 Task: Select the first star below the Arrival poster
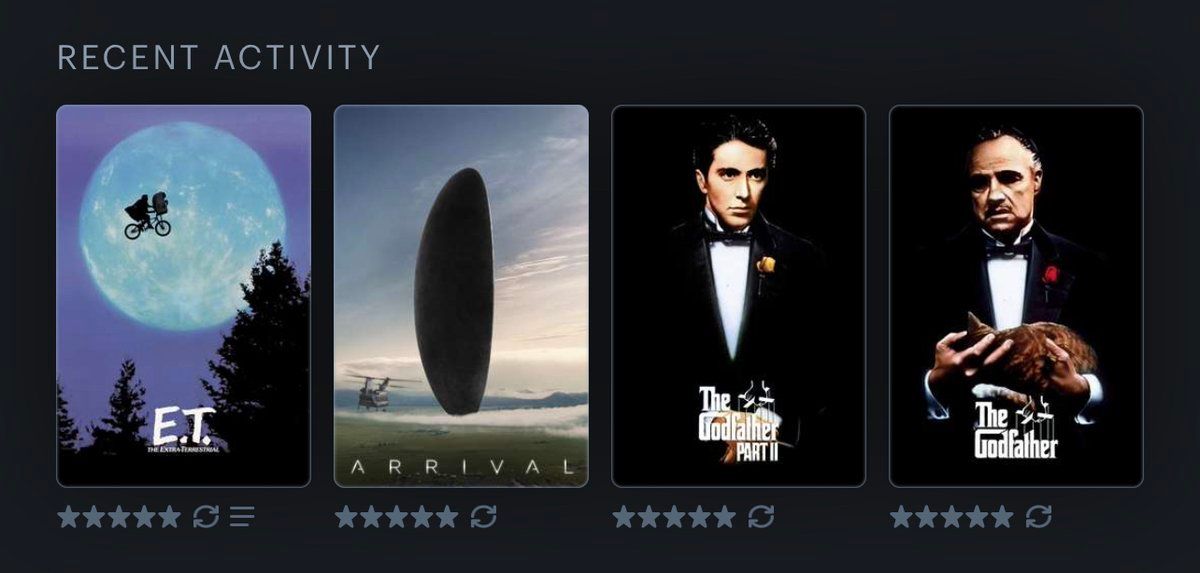pos(346,516)
